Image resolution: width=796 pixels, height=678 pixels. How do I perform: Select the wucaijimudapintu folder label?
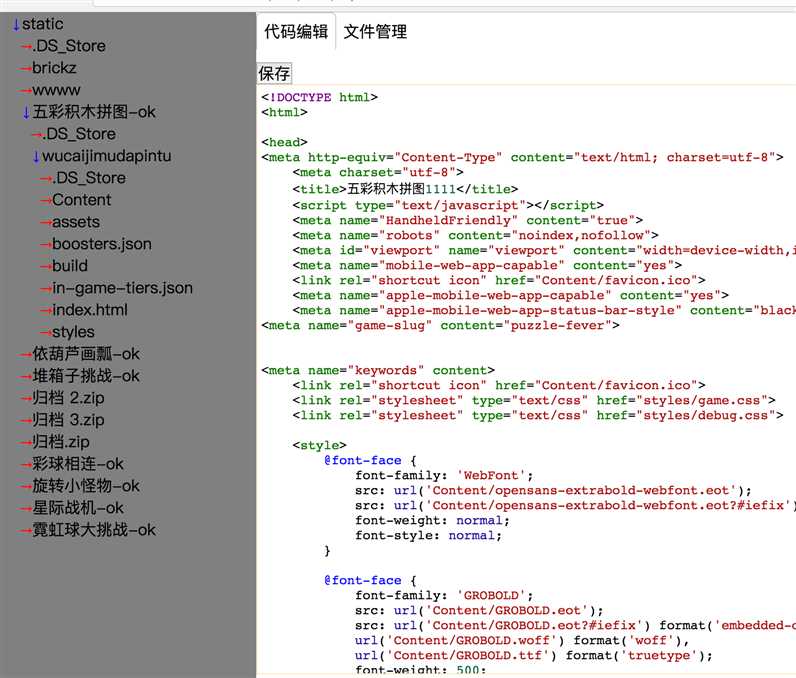(x=107, y=156)
